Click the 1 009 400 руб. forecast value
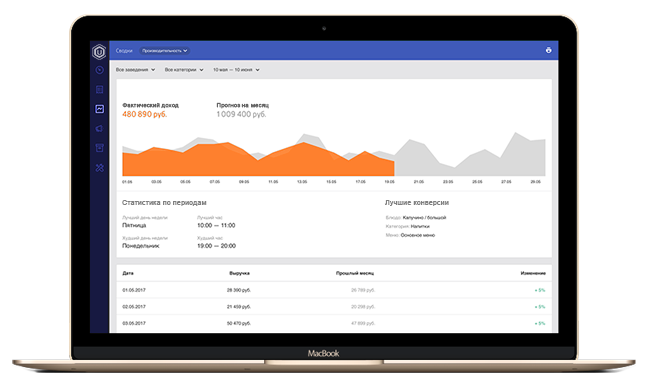Screen dimensions: 650x390 coord(241,114)
